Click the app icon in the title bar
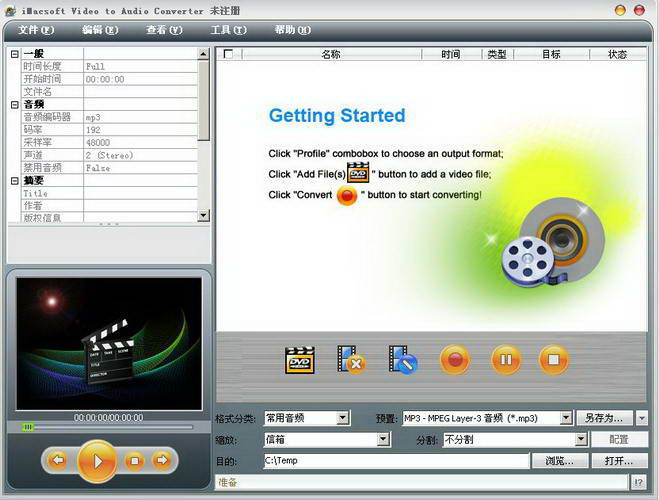The height and width of the screenshot is (500, 659). pyautogui.click(x=11, y=11)
